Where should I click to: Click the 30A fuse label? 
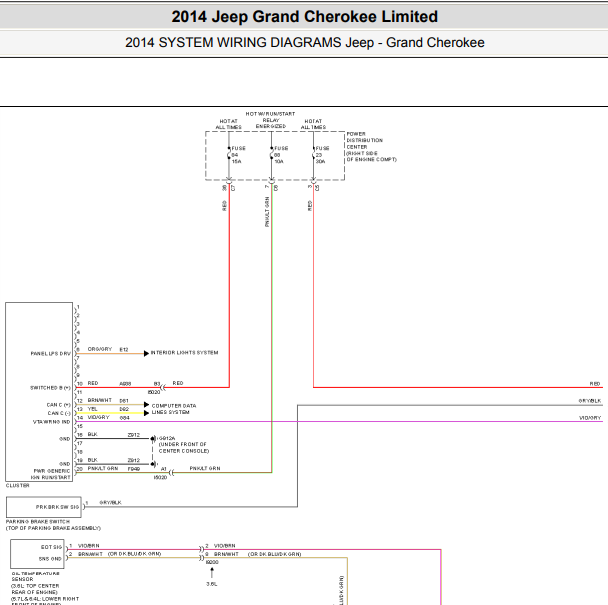(x=320, y=161)
